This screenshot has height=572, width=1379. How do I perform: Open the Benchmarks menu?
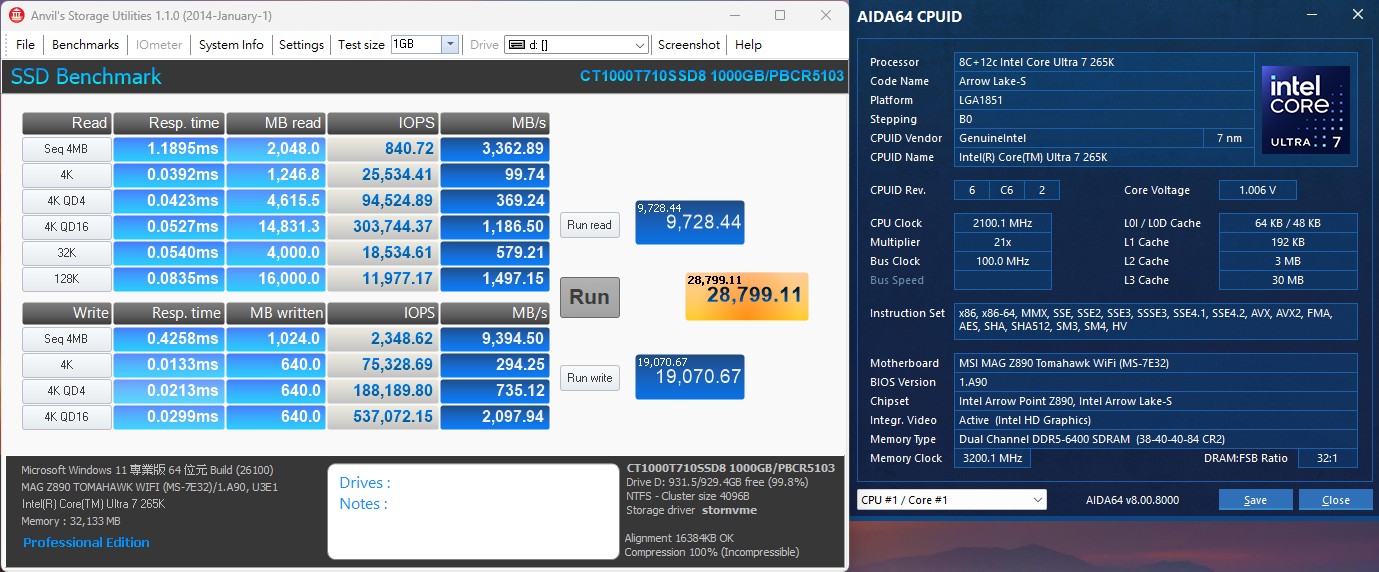85,45
